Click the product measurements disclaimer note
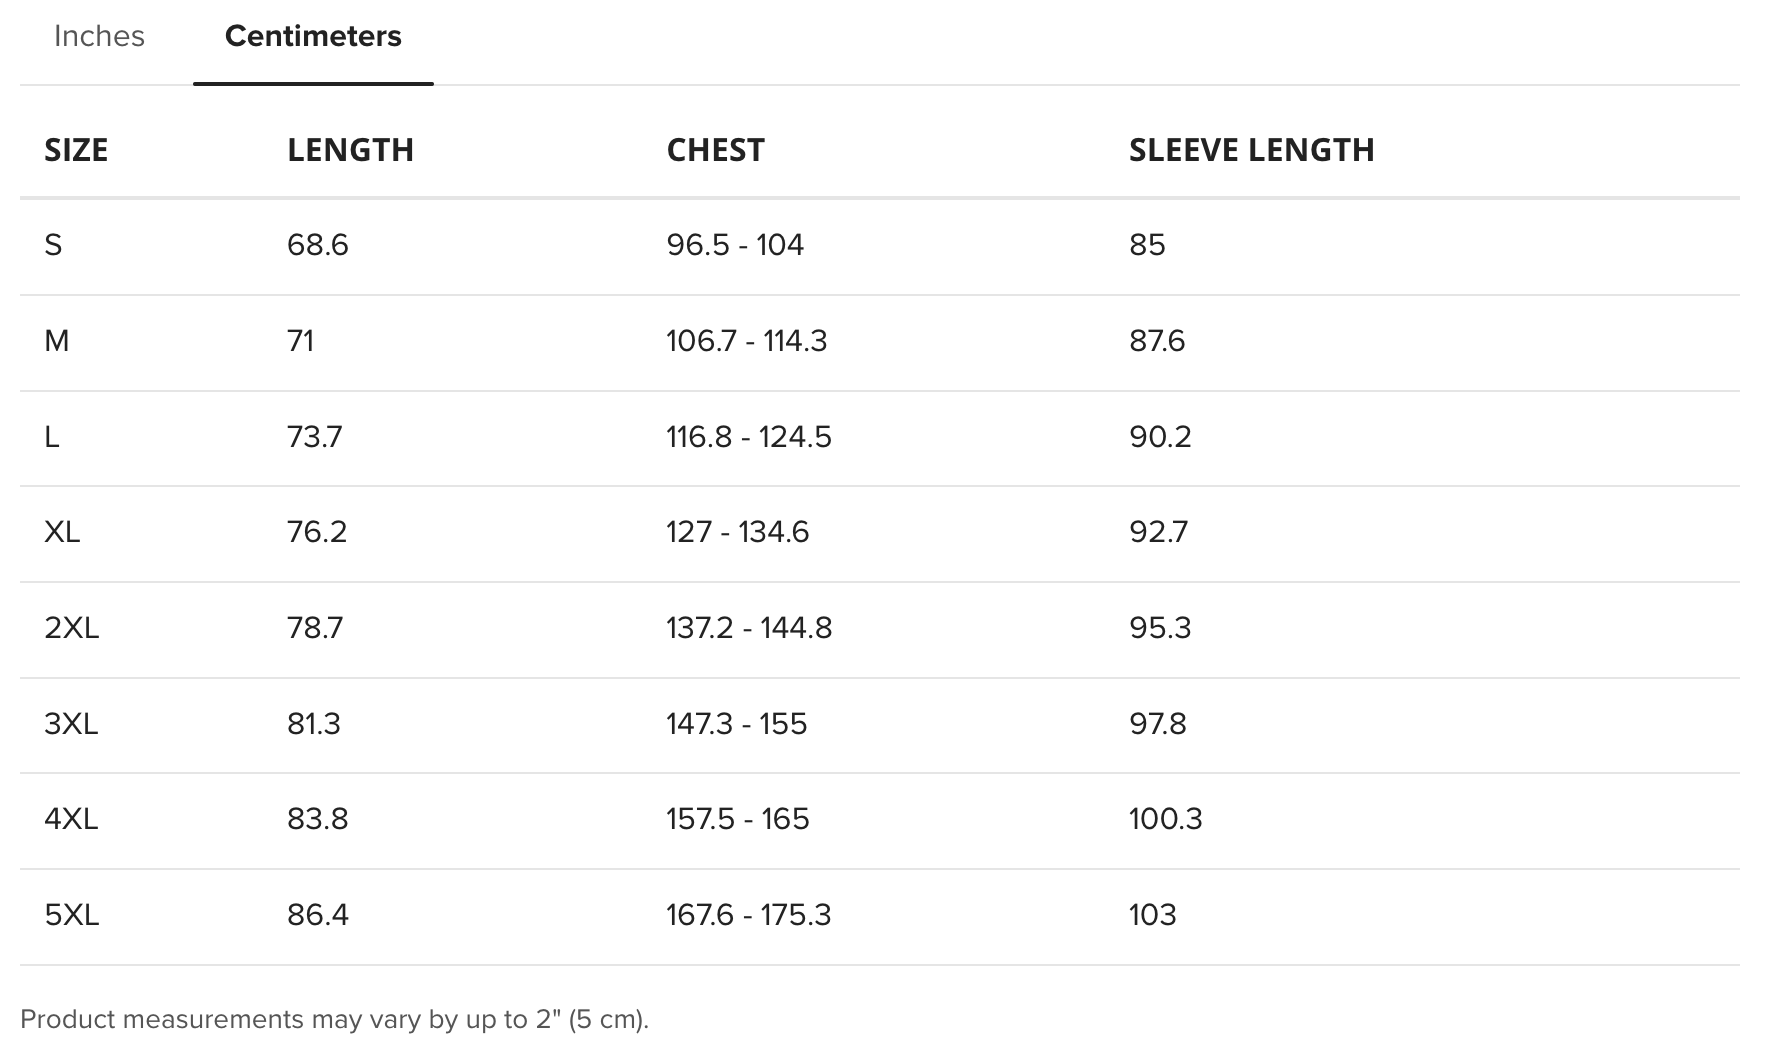The image size is (1766, 1058). point(334,1019)
